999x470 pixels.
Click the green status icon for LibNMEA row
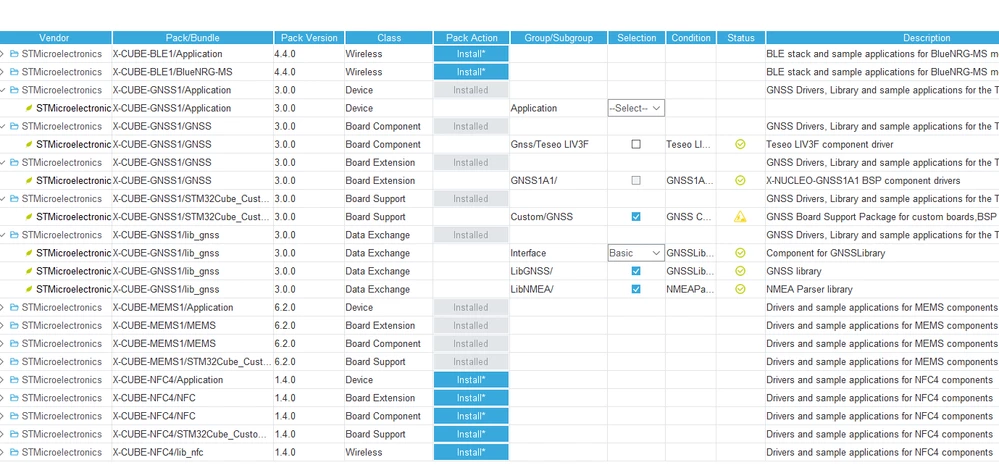tap(740, 289)
